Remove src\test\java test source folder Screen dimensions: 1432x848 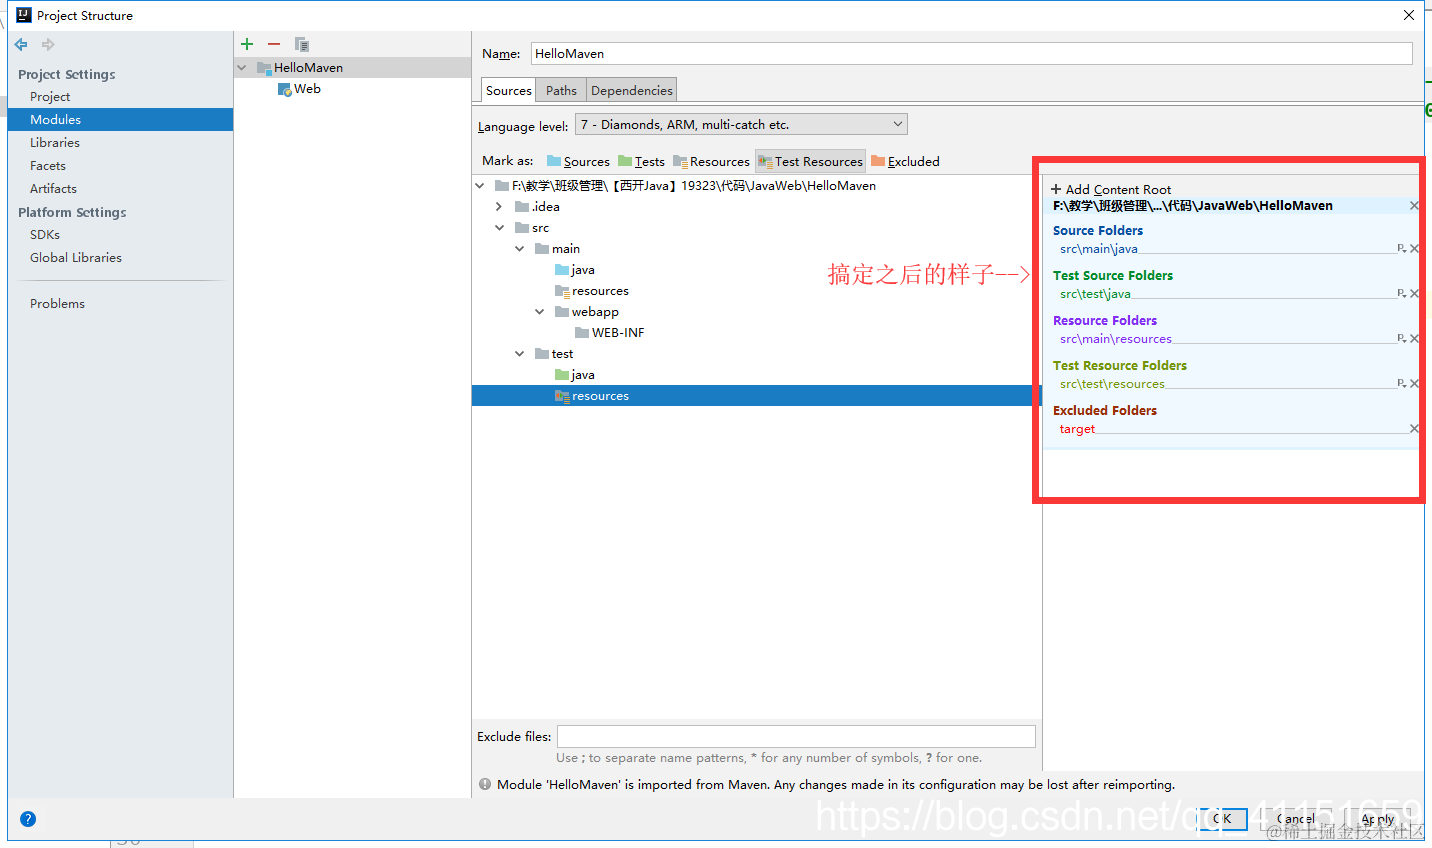coord(1414,294)
